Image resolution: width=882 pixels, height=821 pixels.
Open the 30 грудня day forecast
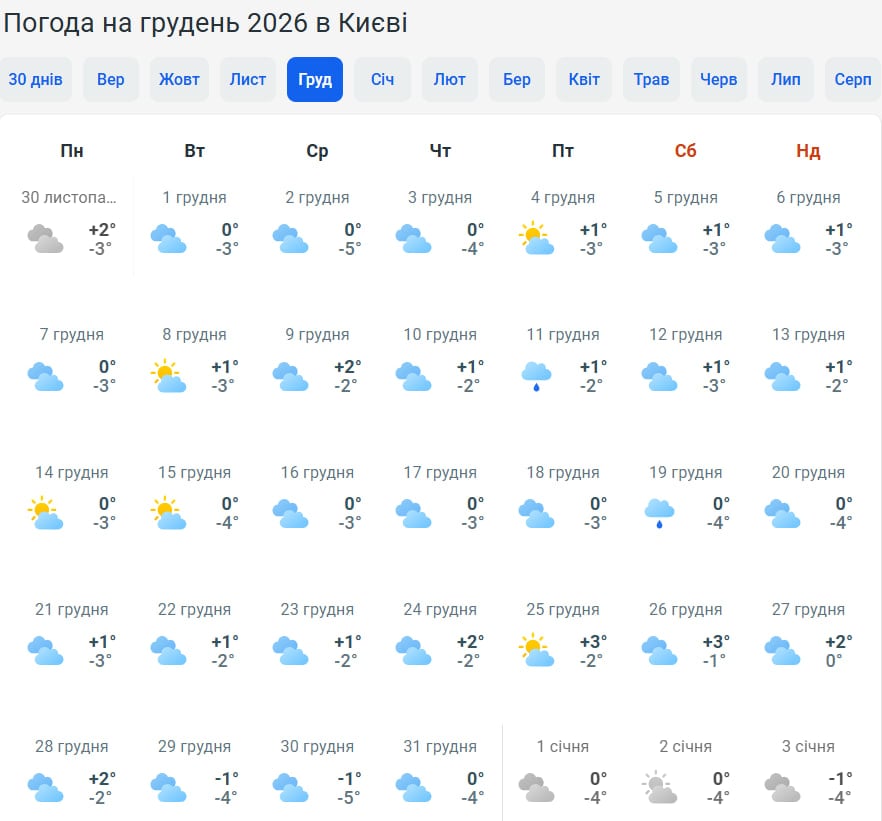(x=317, y=772)
